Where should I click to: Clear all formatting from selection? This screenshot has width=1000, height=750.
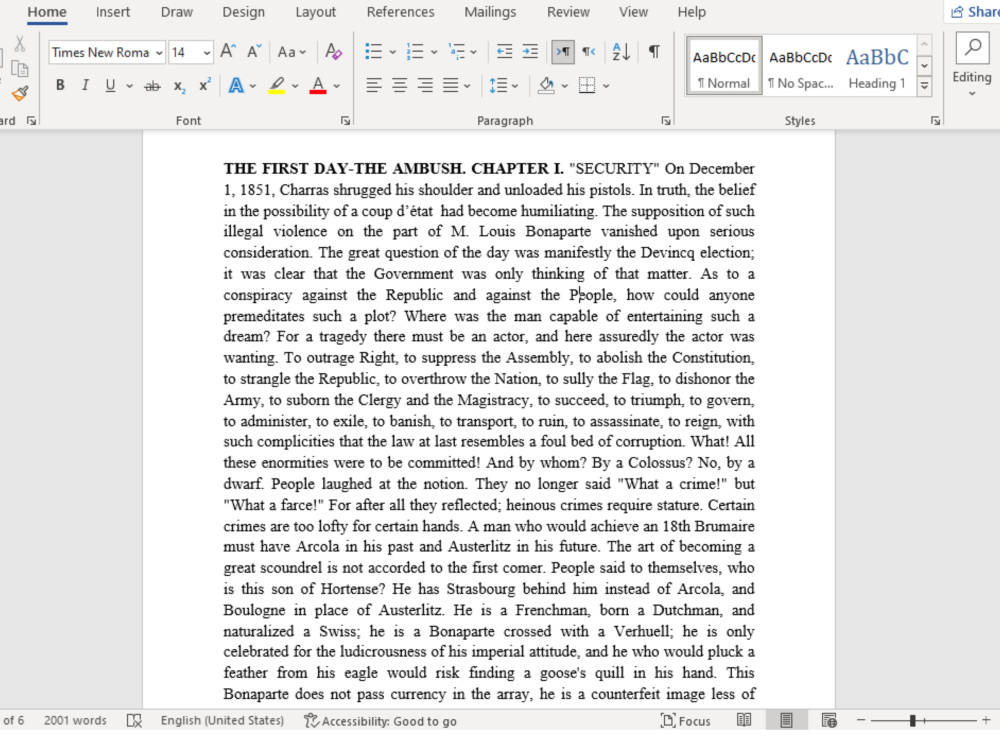pos(333,52)
